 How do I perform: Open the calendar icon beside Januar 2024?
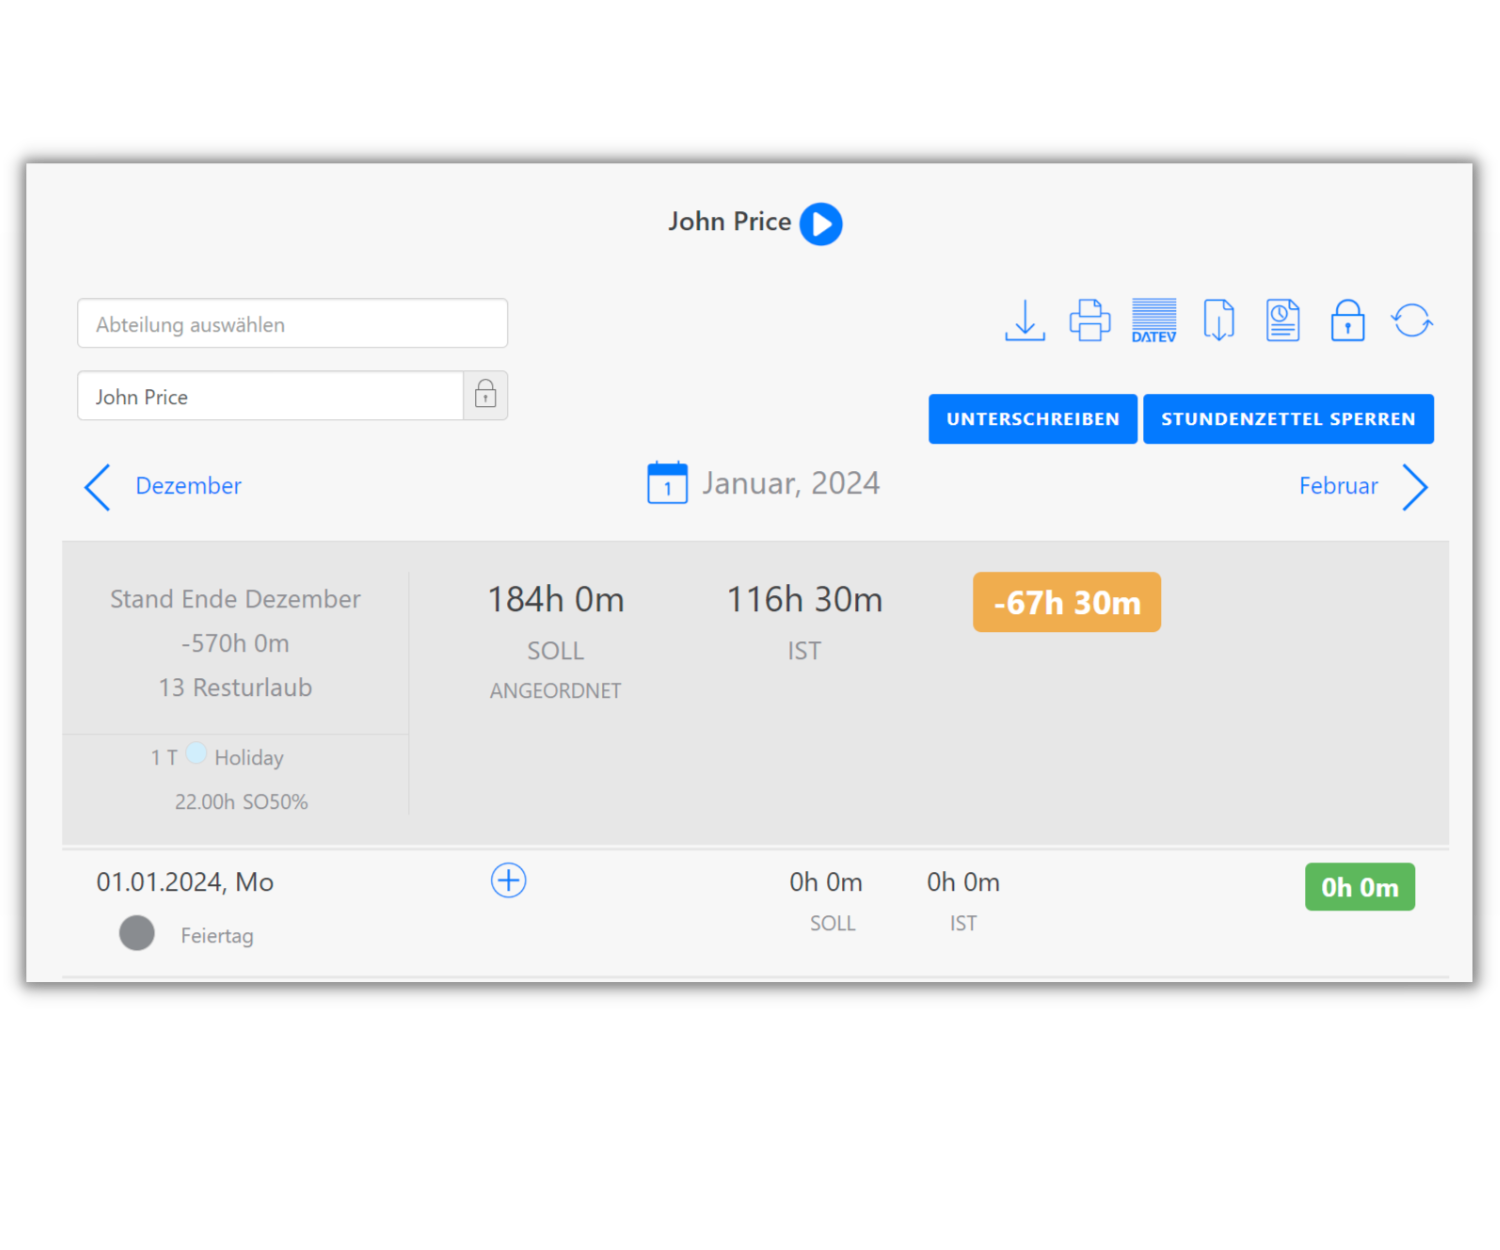point(667,482)
